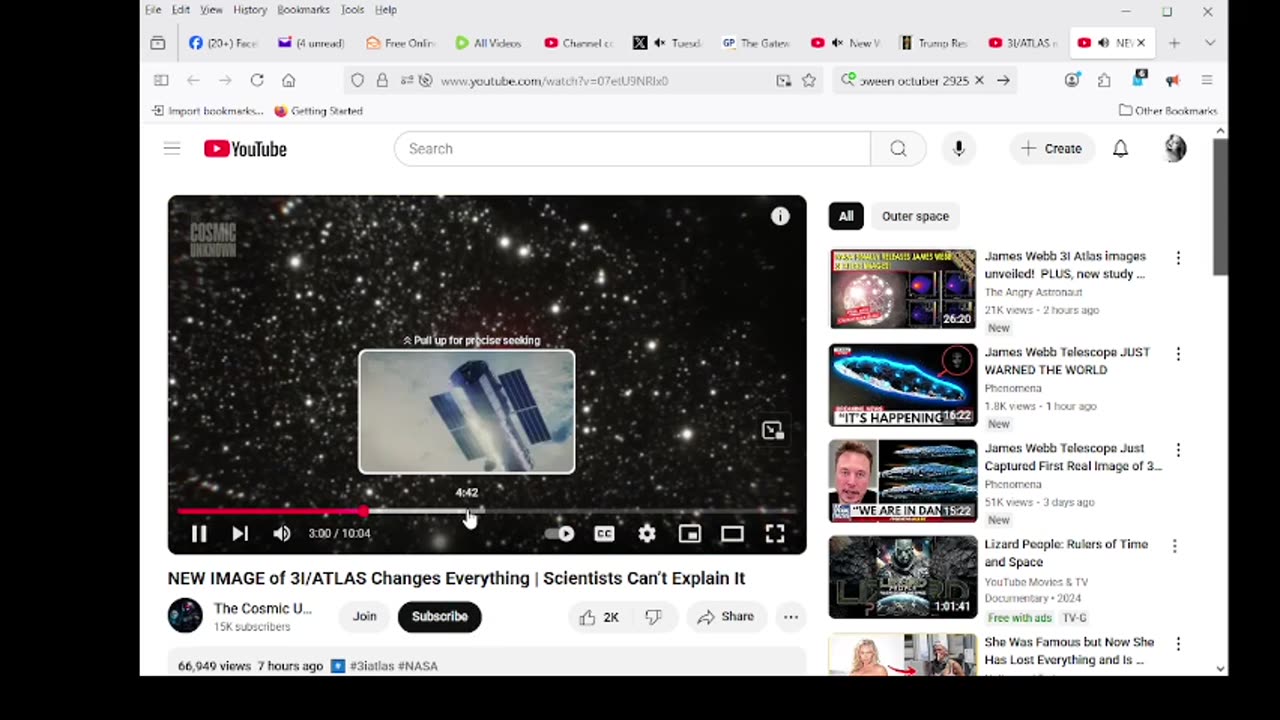This screenshot has width=1280, height=720.
Task: Focus the YouTube search box
Action: click(x=632, y=149)
